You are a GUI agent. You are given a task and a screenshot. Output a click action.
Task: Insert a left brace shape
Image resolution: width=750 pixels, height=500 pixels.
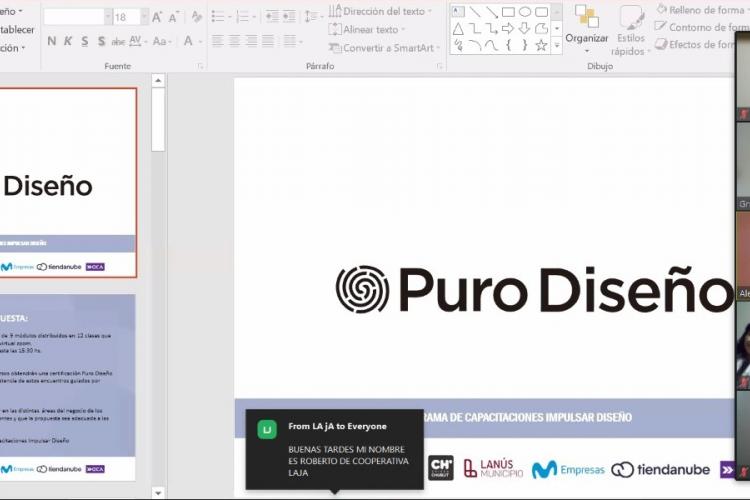[x=508, y=45]
